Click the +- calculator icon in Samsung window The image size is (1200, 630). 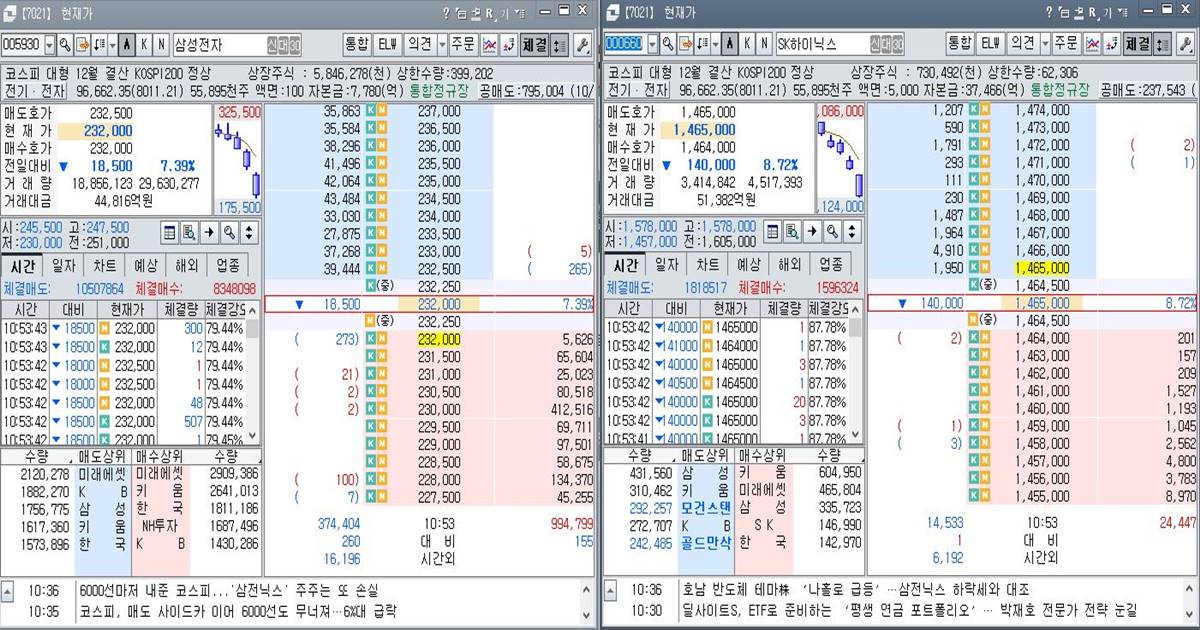[508, 45]
